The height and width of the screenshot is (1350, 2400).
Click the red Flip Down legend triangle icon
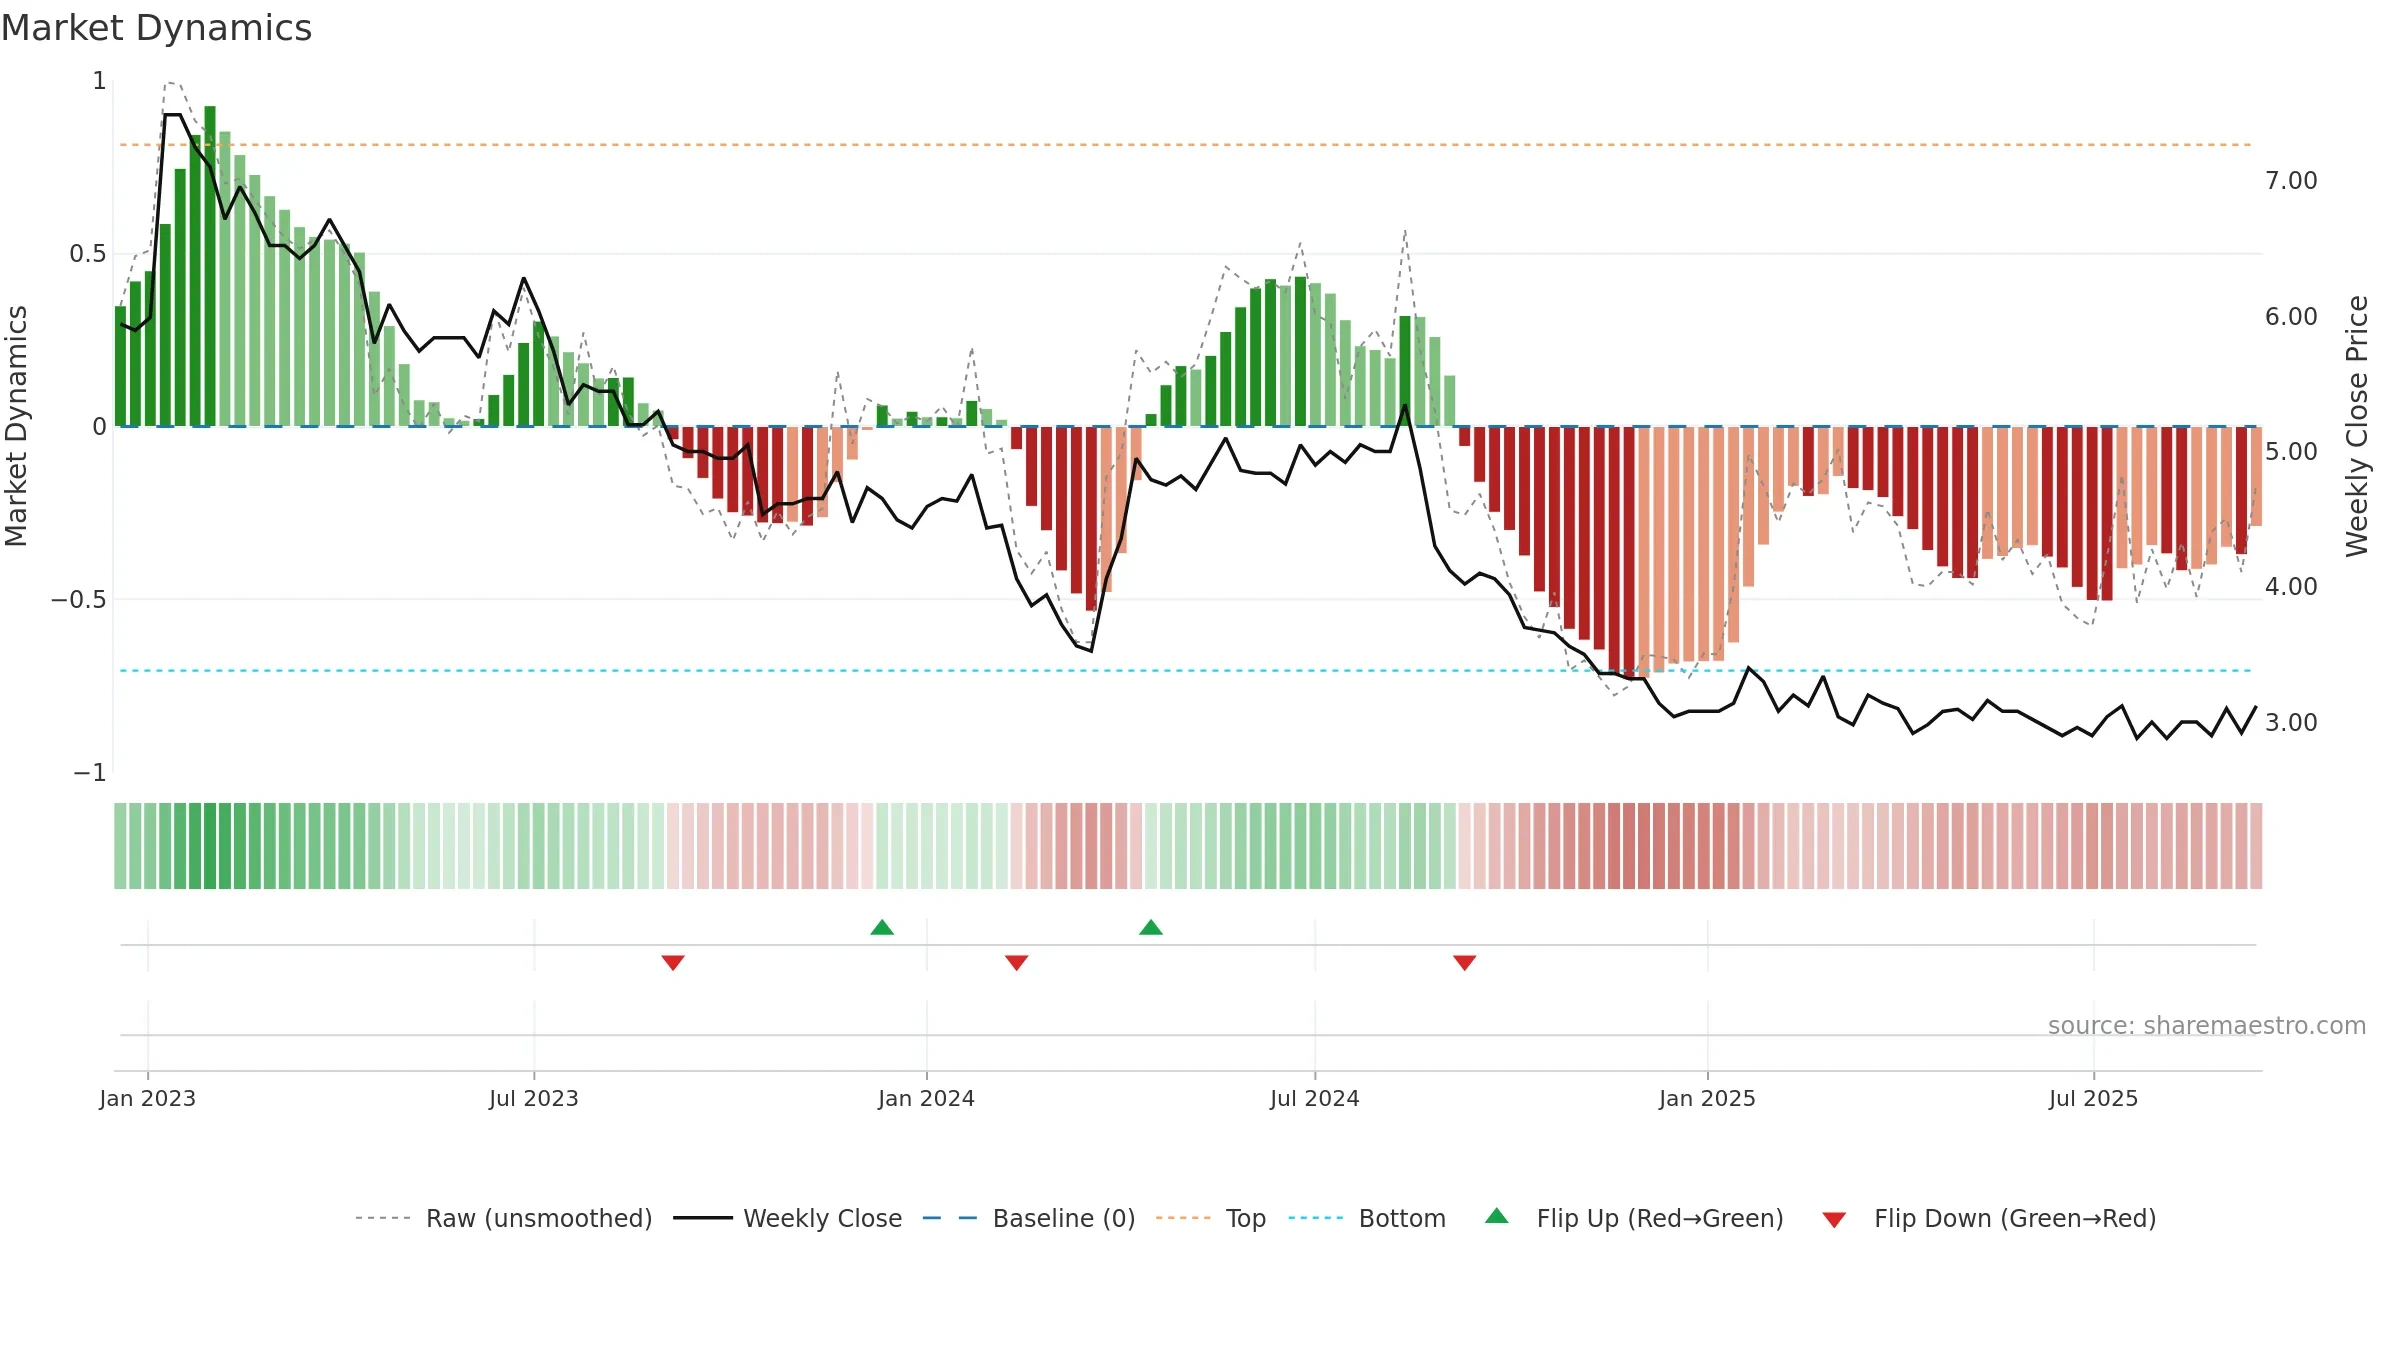1834,1220
